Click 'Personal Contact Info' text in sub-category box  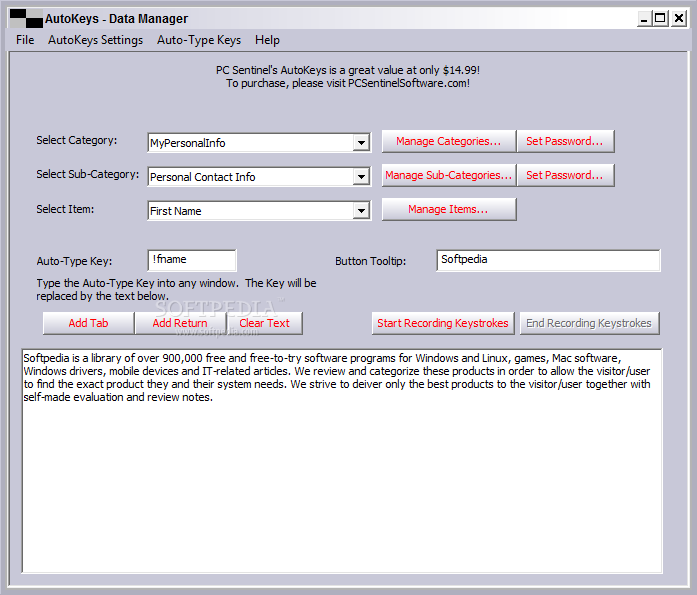203,177
